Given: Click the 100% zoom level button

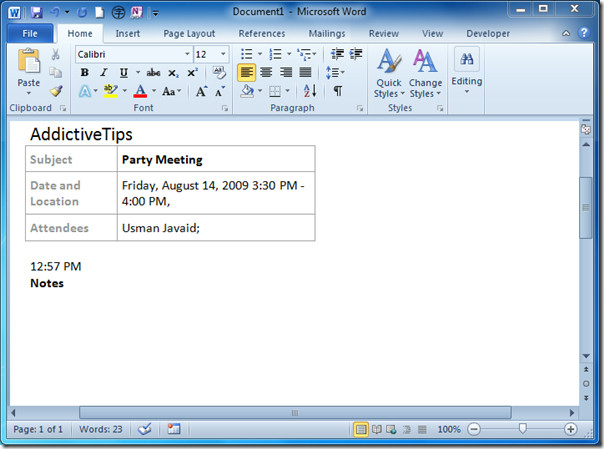Looking at the screenshot, I should (x=449, y=429).
